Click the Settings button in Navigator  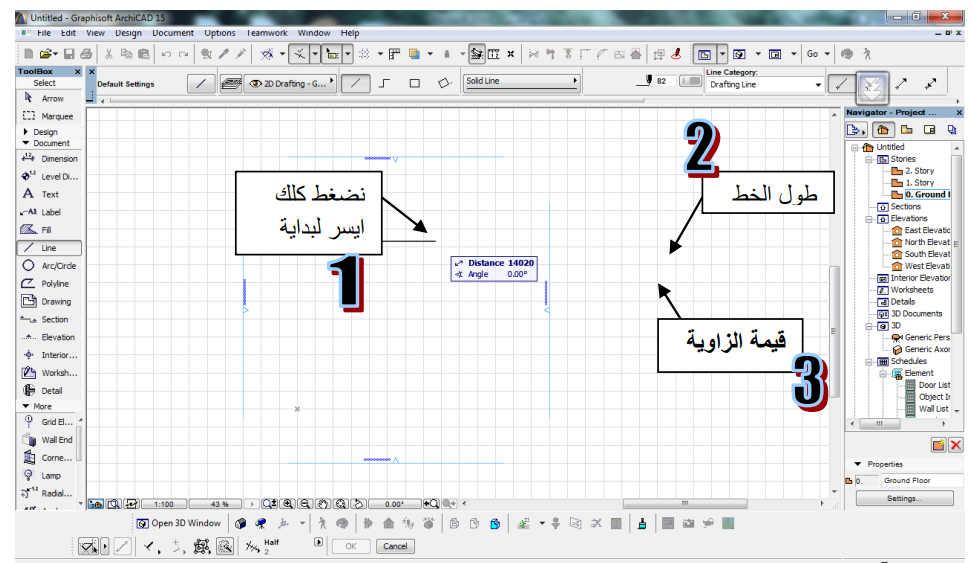tap(903, 498)
